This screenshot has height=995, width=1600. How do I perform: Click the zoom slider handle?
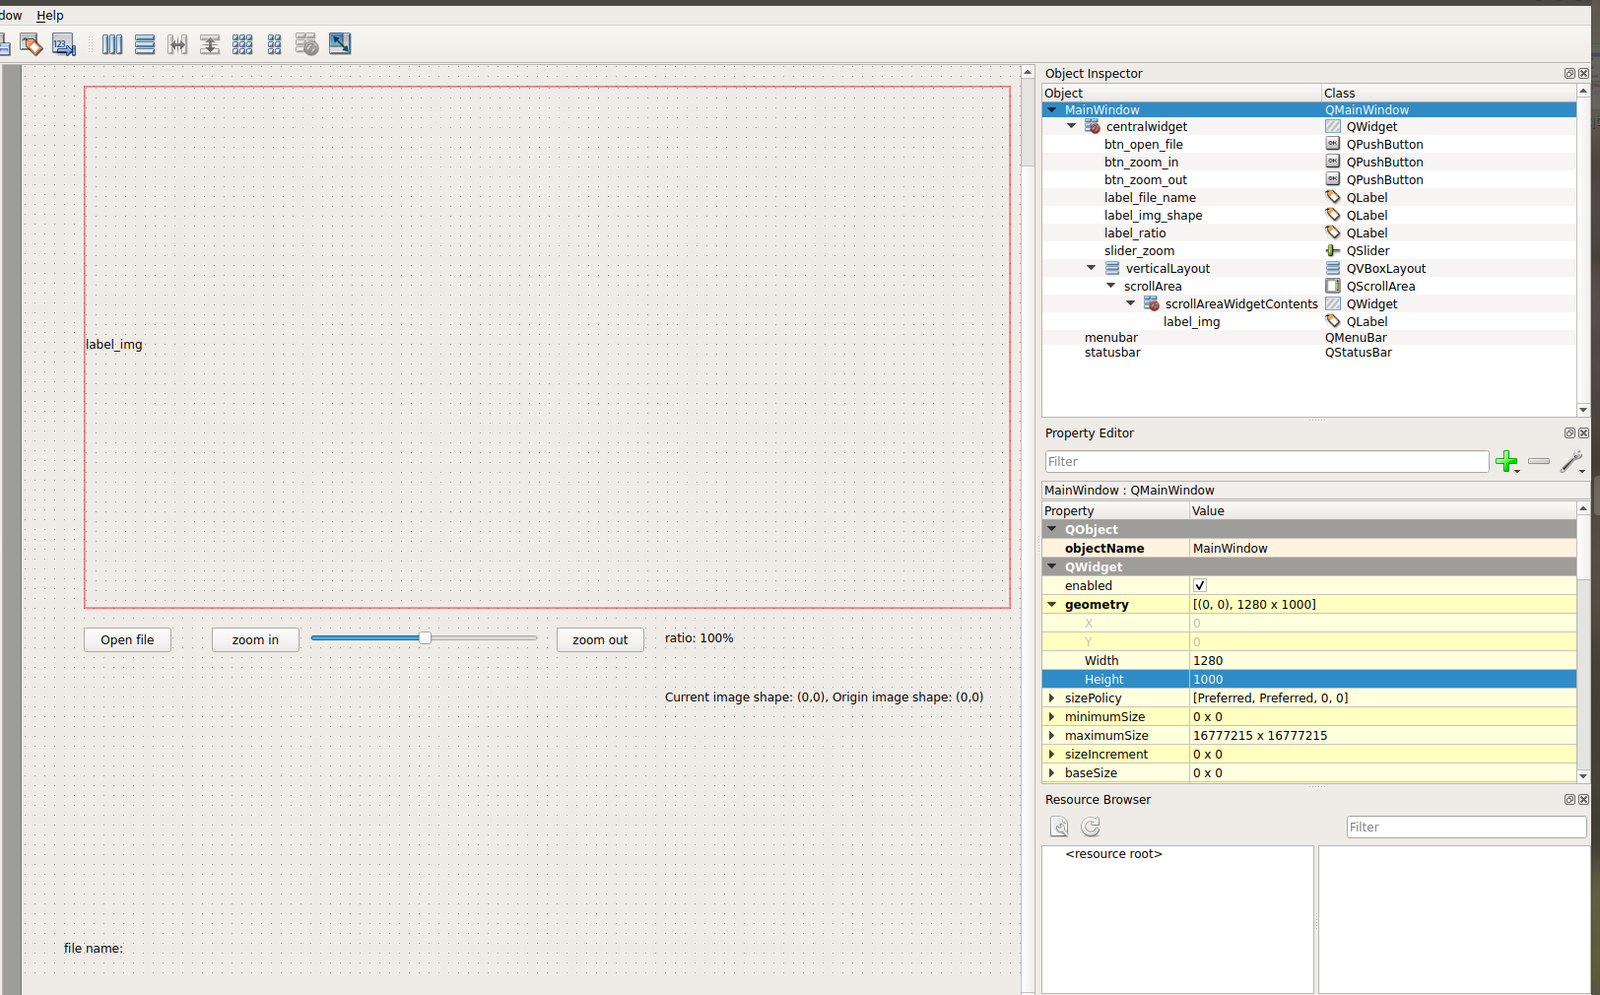click(x=425, y=638)
